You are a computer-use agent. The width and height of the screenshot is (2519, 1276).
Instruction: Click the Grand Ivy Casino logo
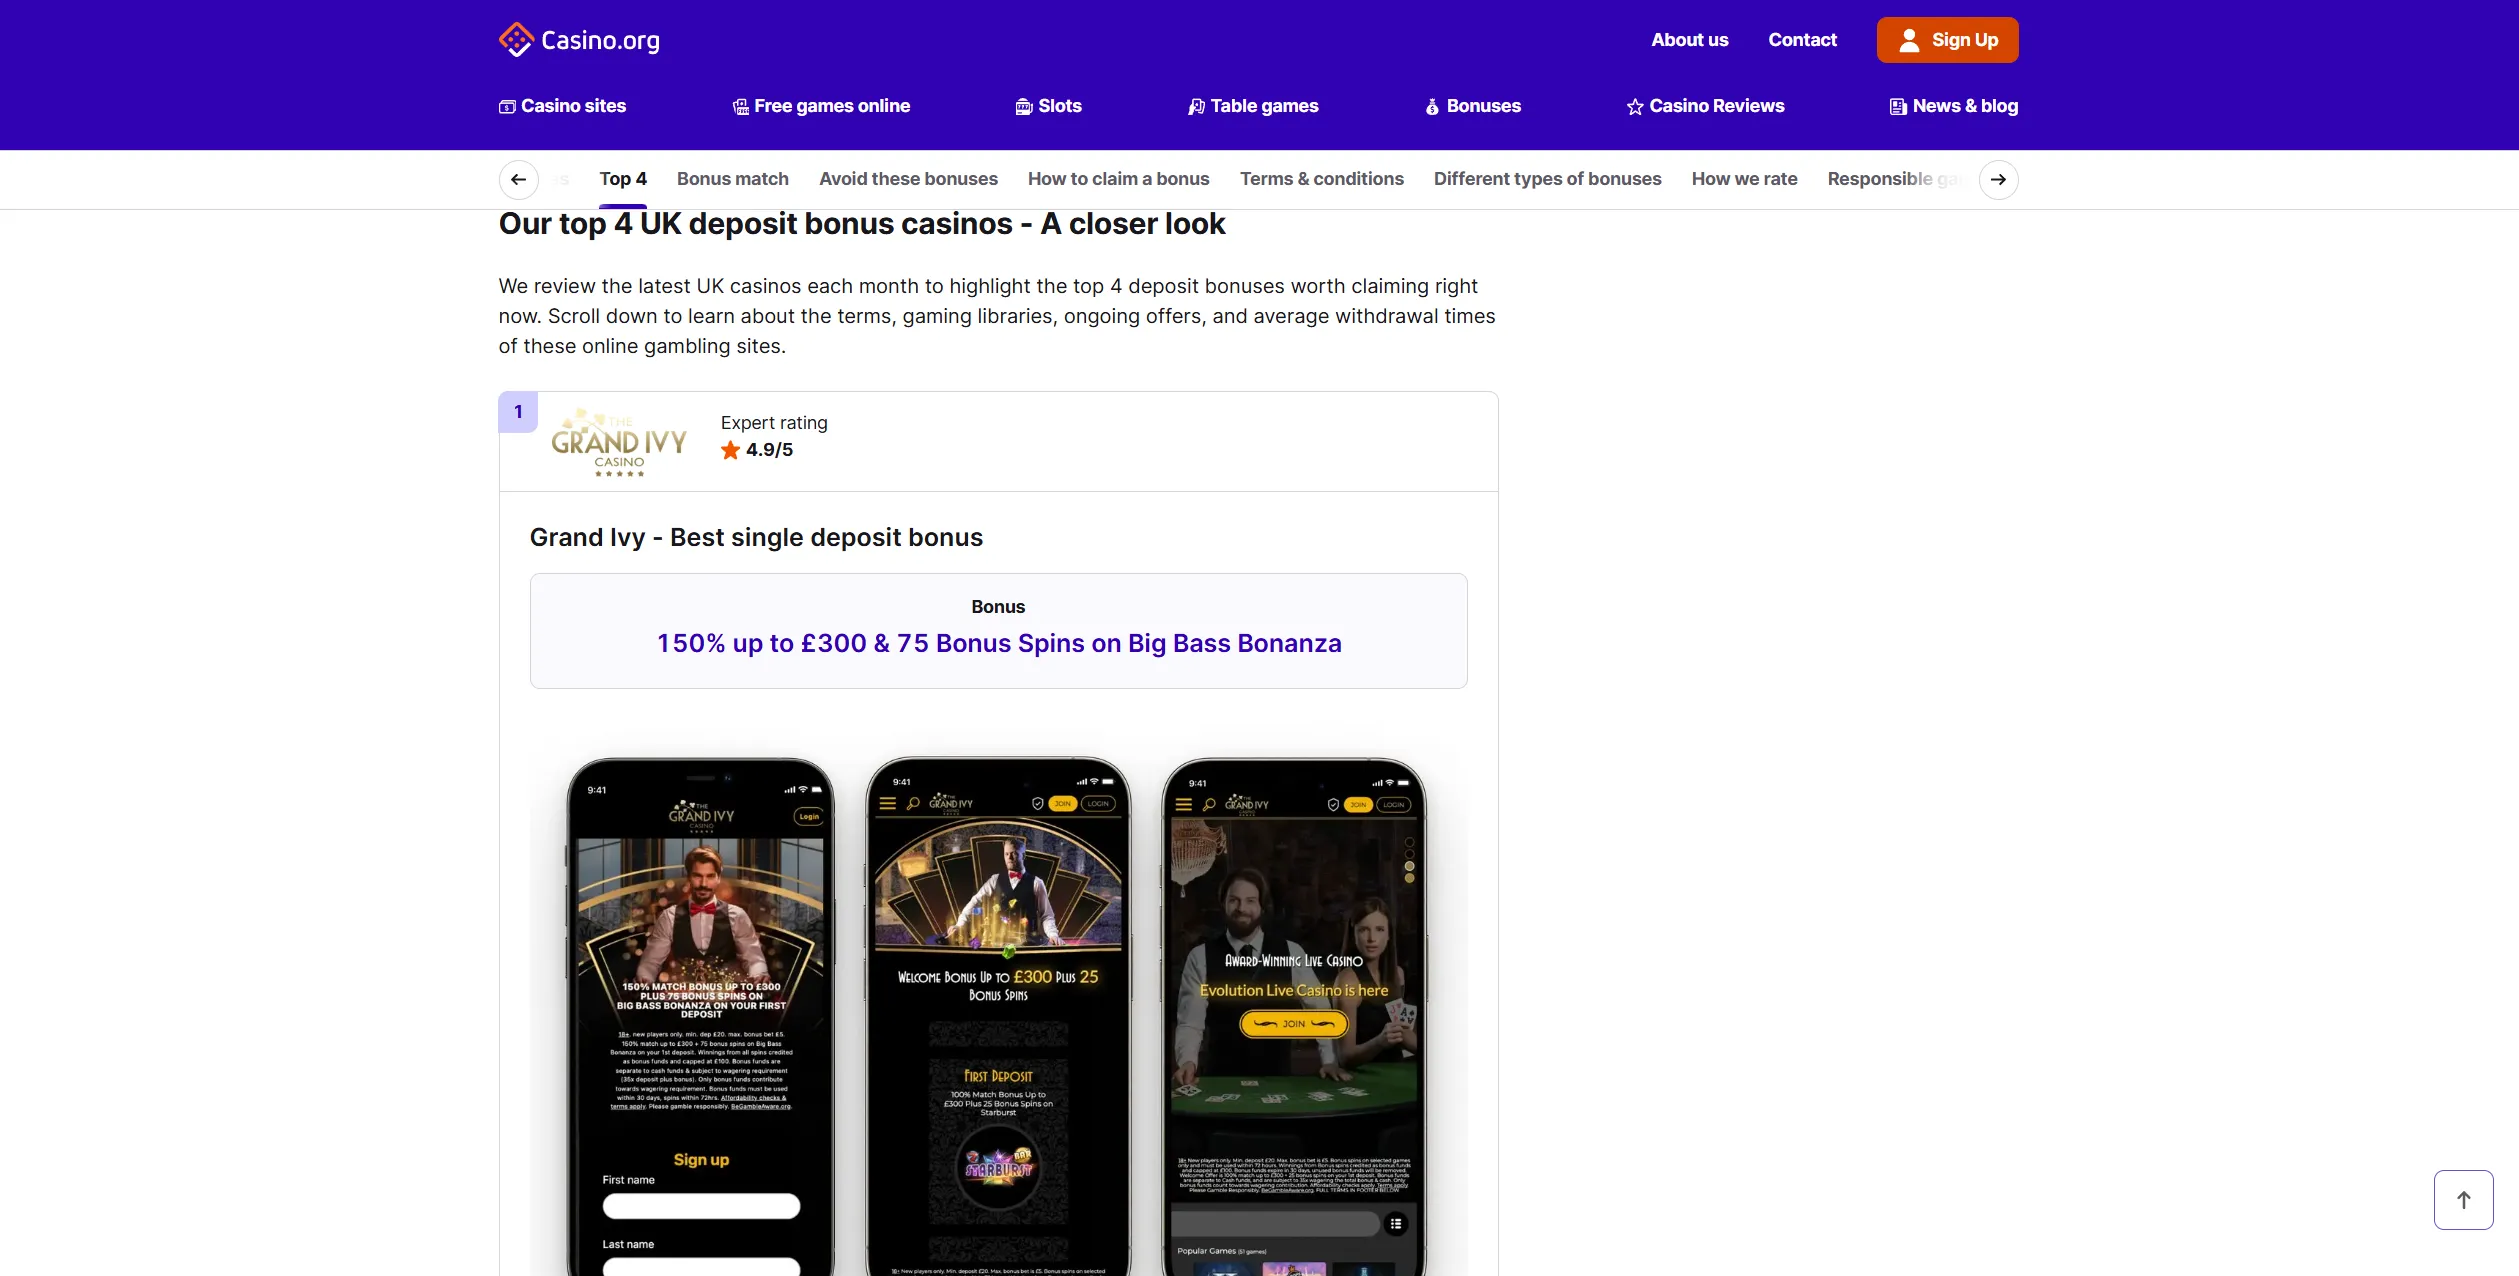pos(619,442)
